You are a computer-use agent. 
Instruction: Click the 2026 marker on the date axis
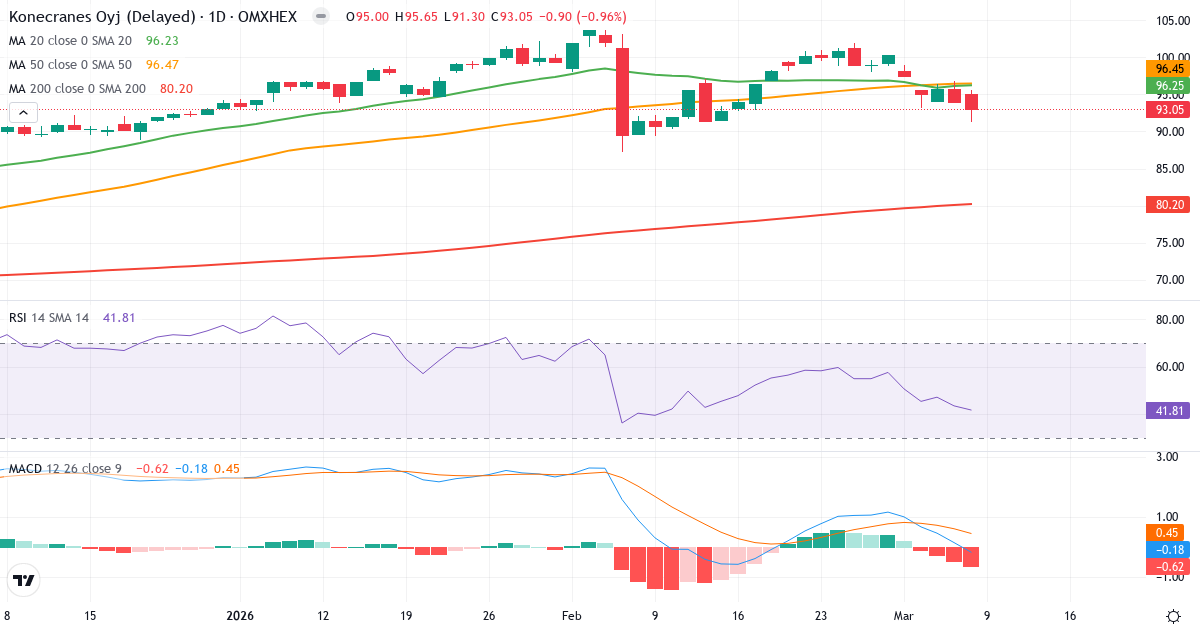click(x=238, y=617)
